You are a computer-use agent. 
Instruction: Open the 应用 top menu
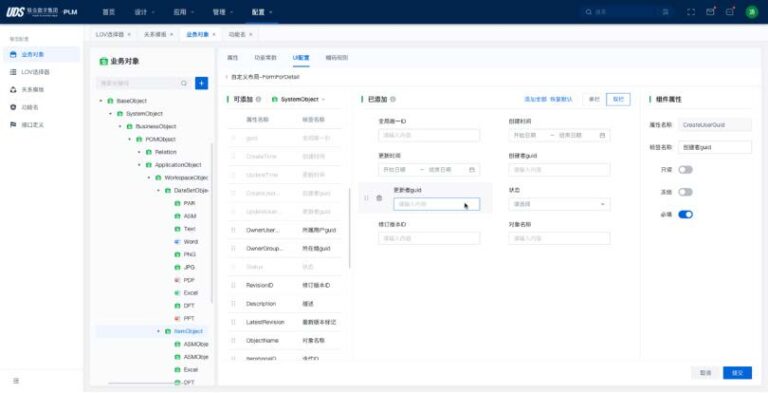click(x=184, y=12)
